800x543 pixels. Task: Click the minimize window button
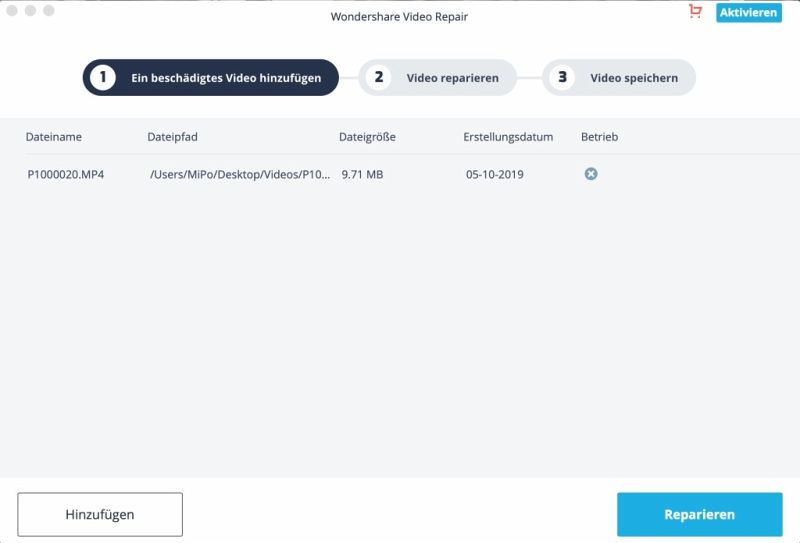[31, 10]
